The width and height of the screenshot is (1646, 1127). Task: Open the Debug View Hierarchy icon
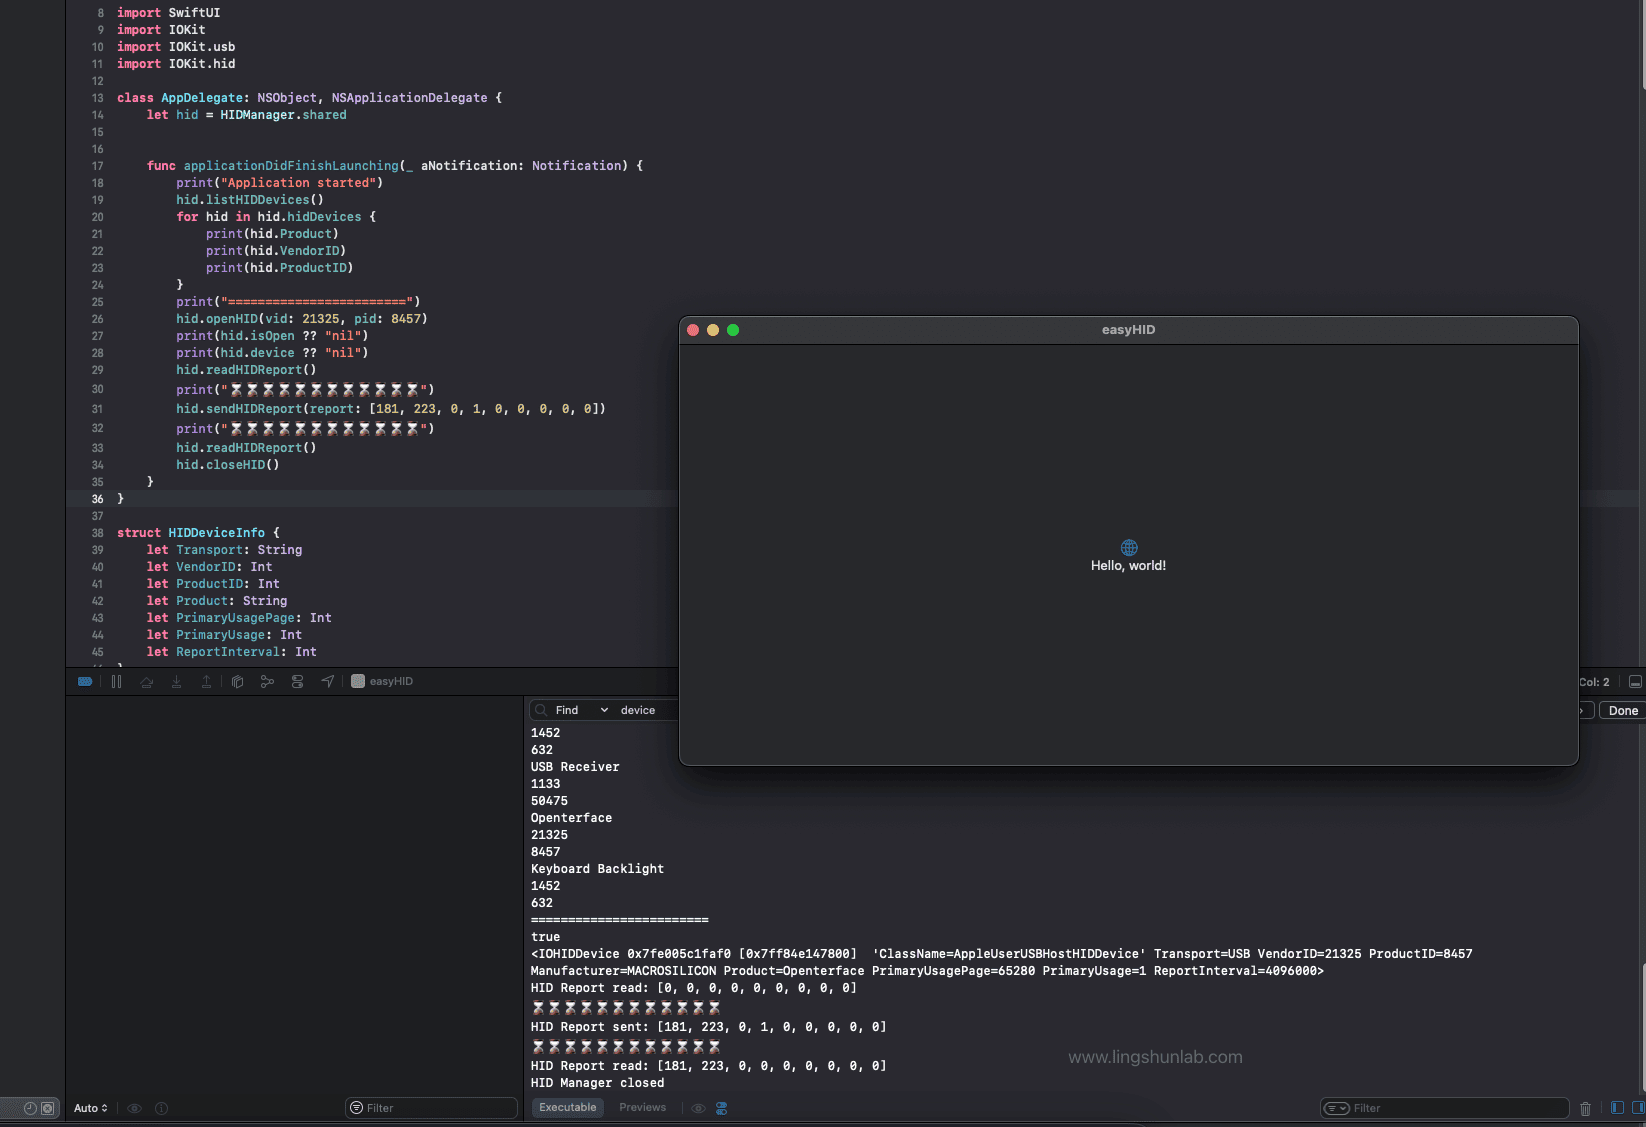(x=237, y=681)
